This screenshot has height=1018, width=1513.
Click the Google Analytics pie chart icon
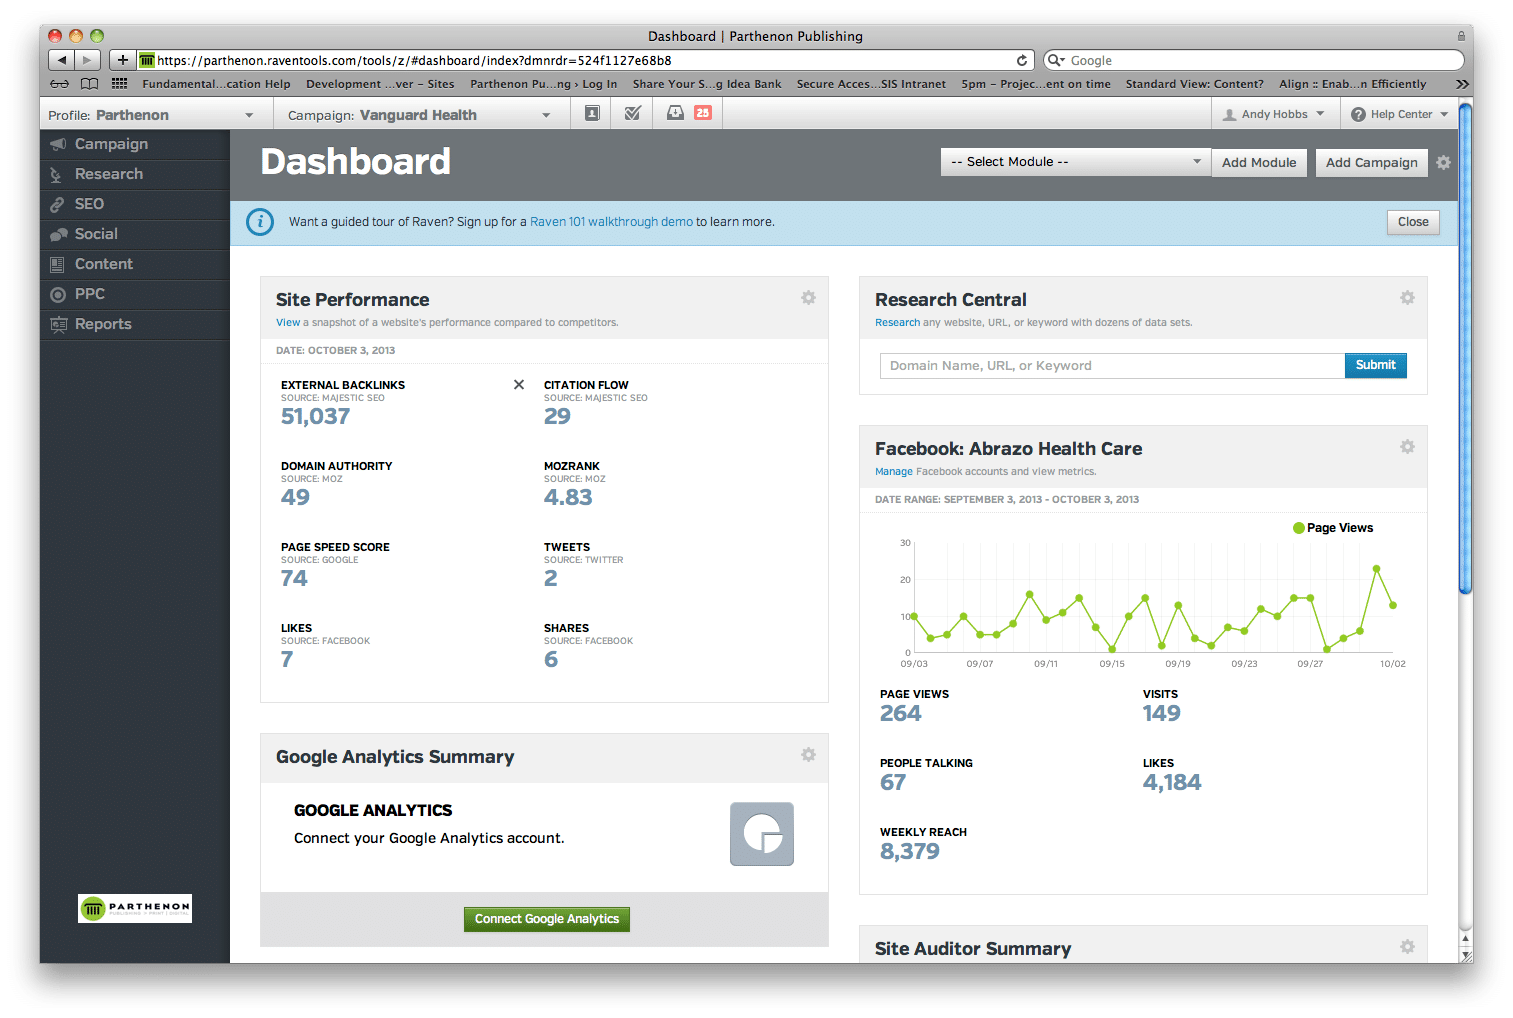click(x=762, y=834)
